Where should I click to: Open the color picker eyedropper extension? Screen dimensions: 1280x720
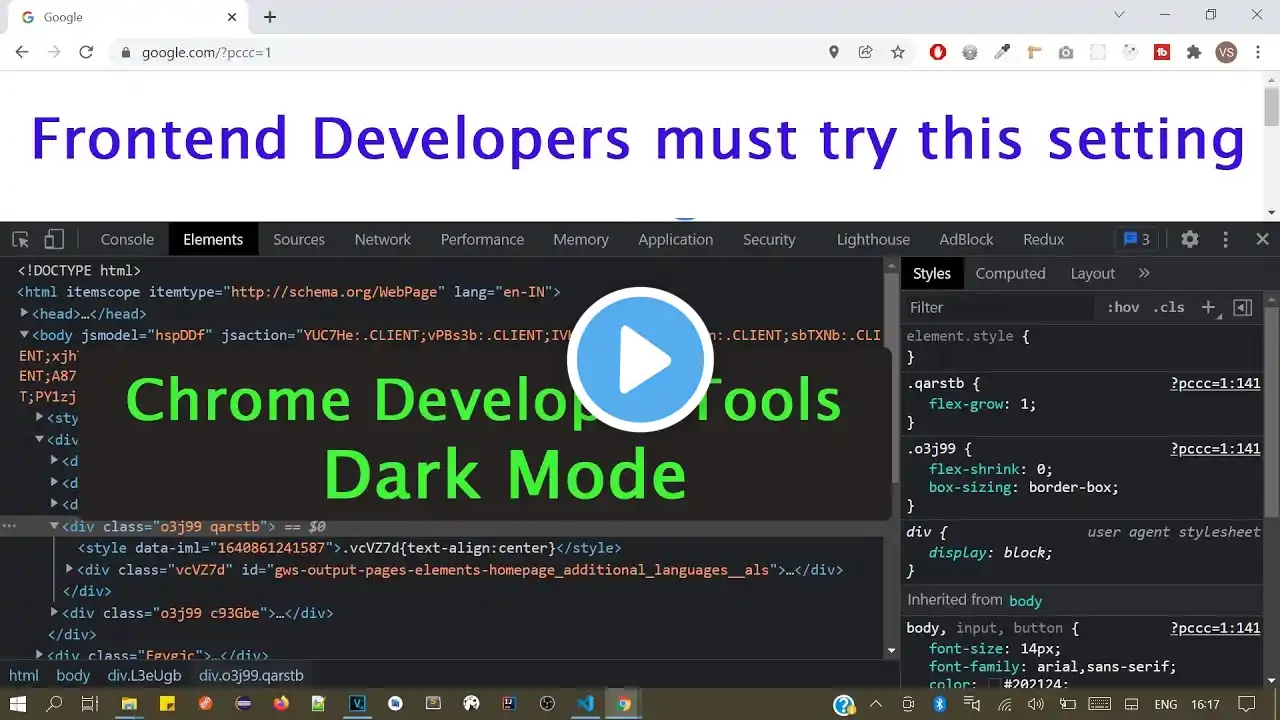tap(1002, 52)
